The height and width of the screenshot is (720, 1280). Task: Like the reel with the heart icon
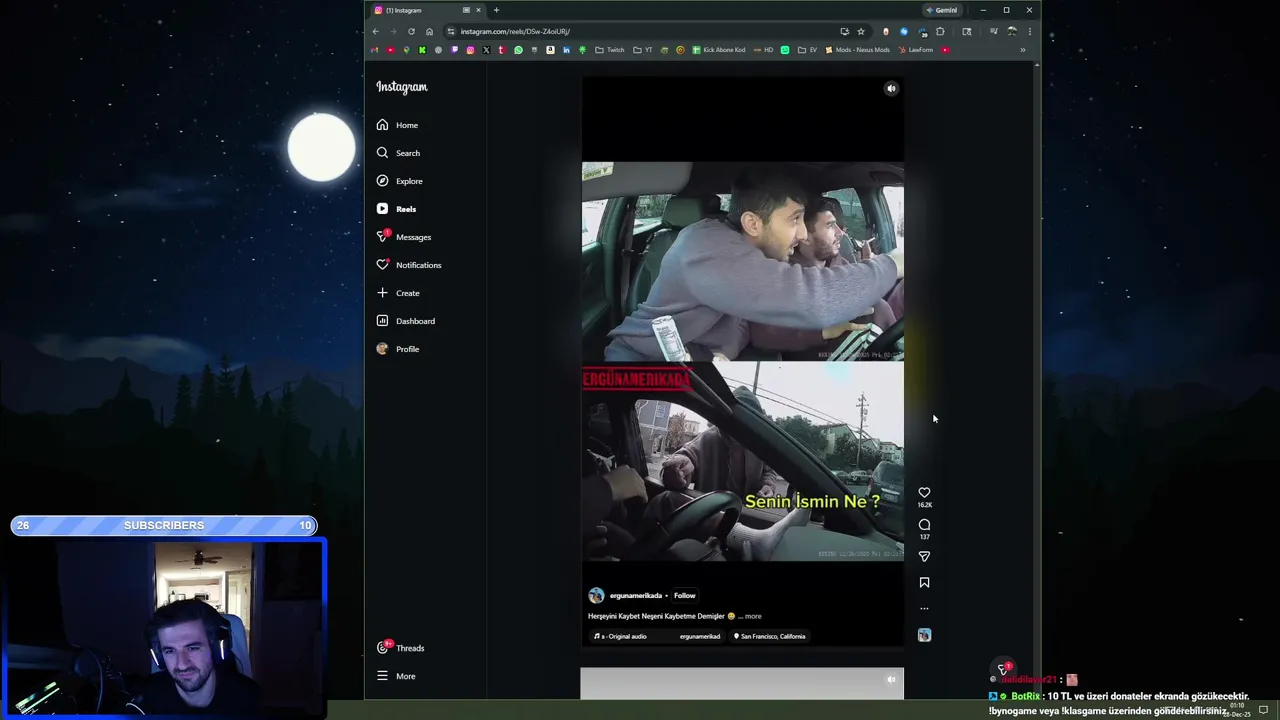pos(924,493)
